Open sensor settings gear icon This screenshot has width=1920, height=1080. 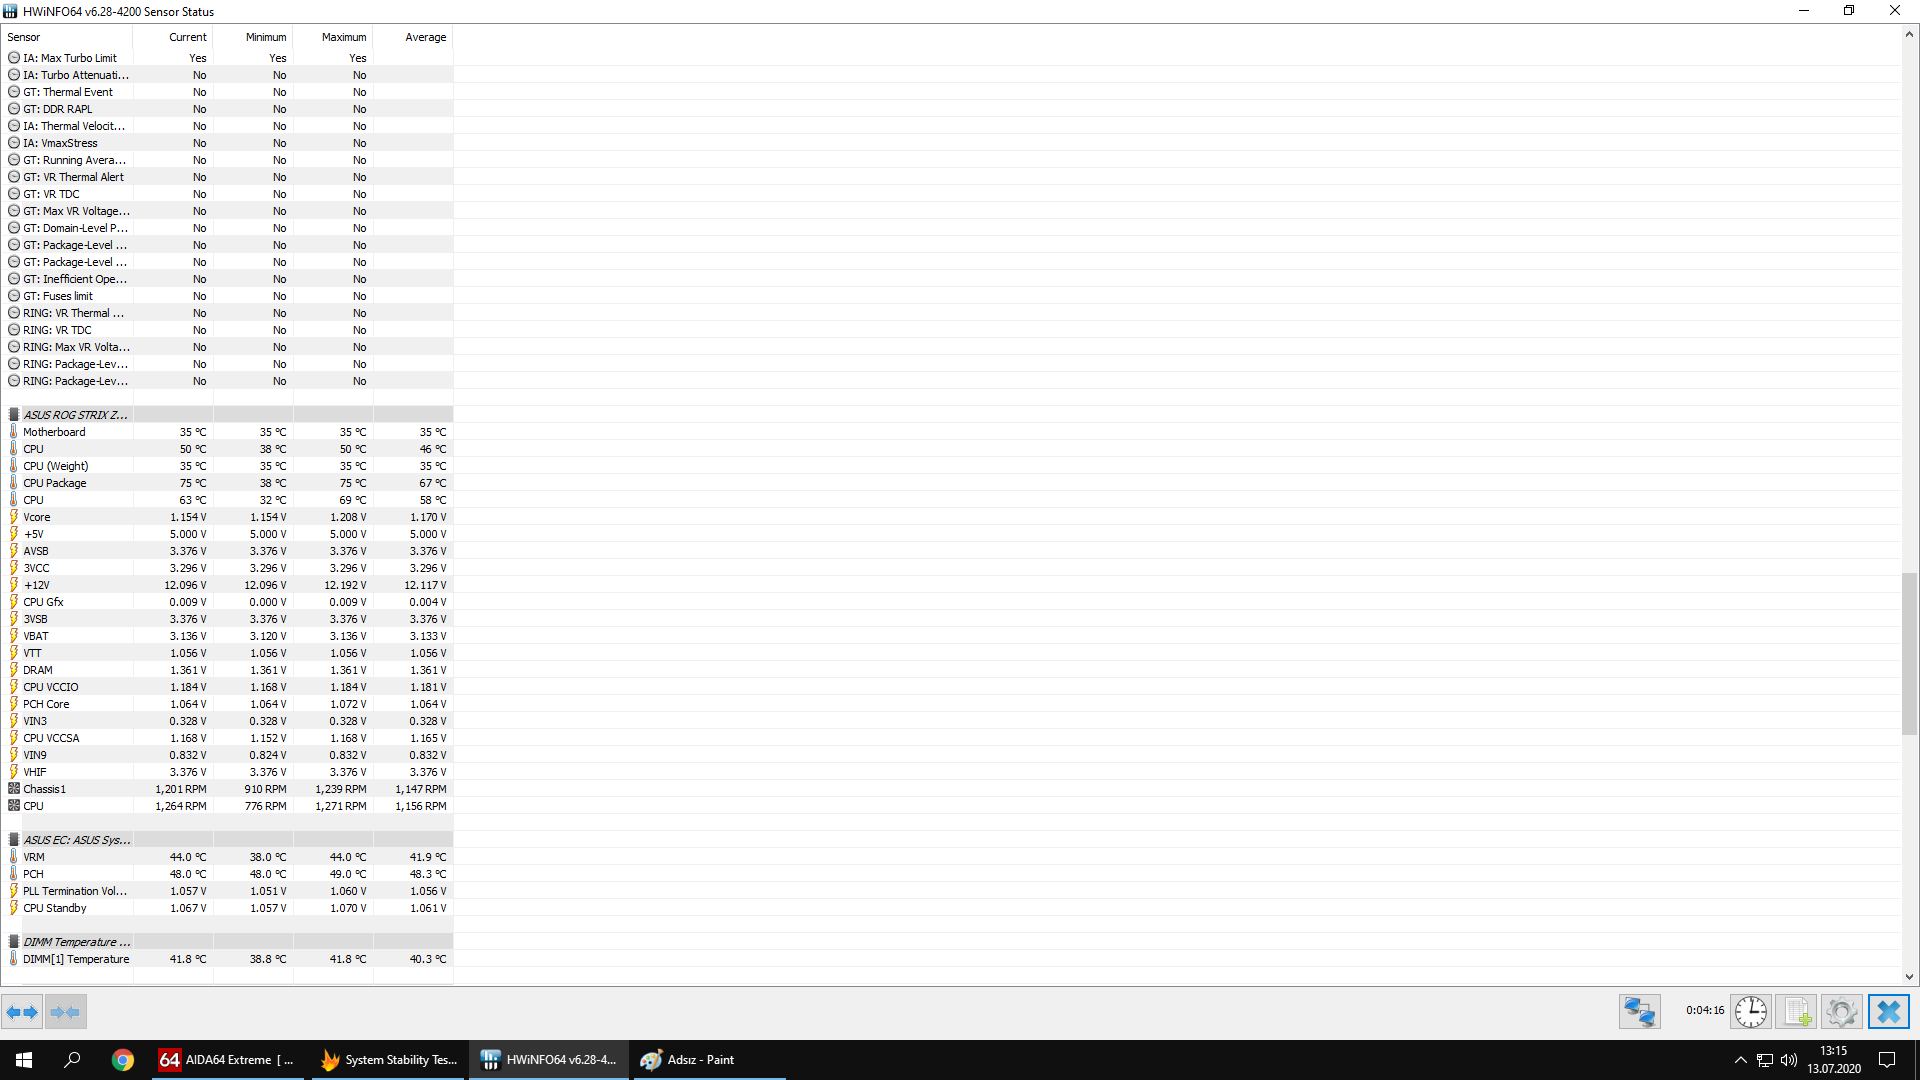(1841, 1012)
